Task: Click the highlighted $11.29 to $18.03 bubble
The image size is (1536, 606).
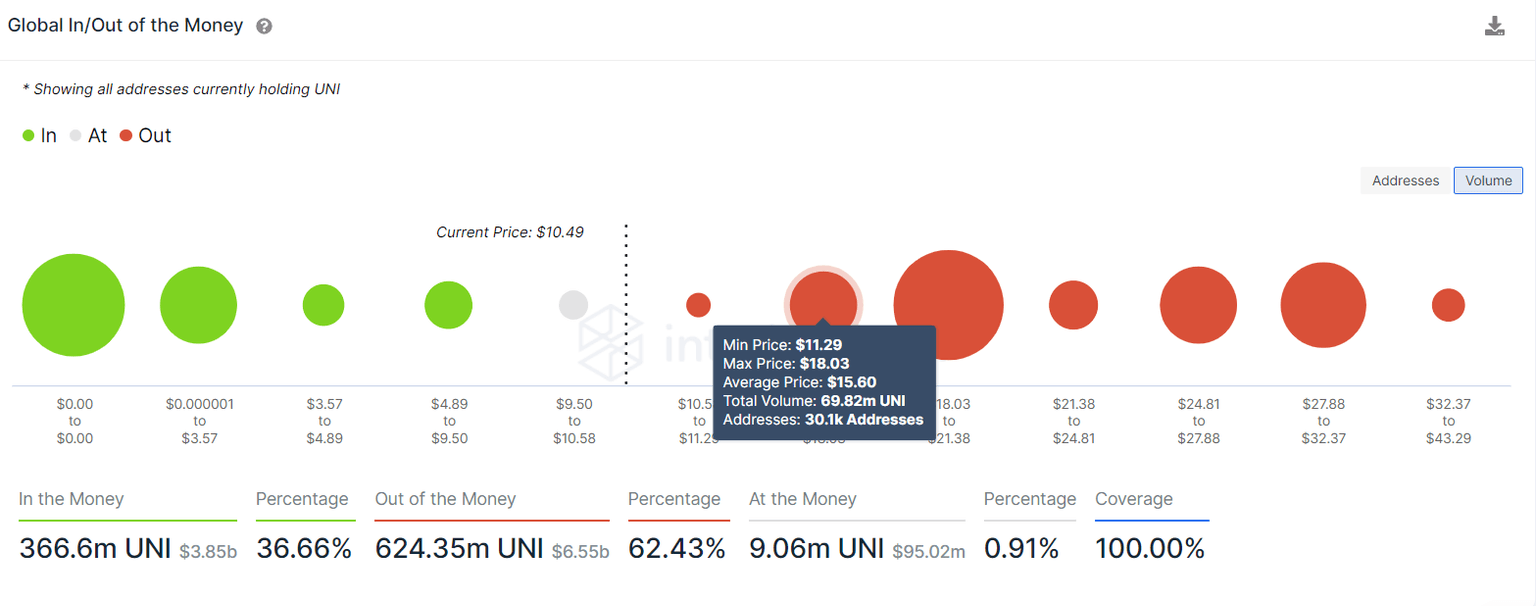Action: [823, 300]
